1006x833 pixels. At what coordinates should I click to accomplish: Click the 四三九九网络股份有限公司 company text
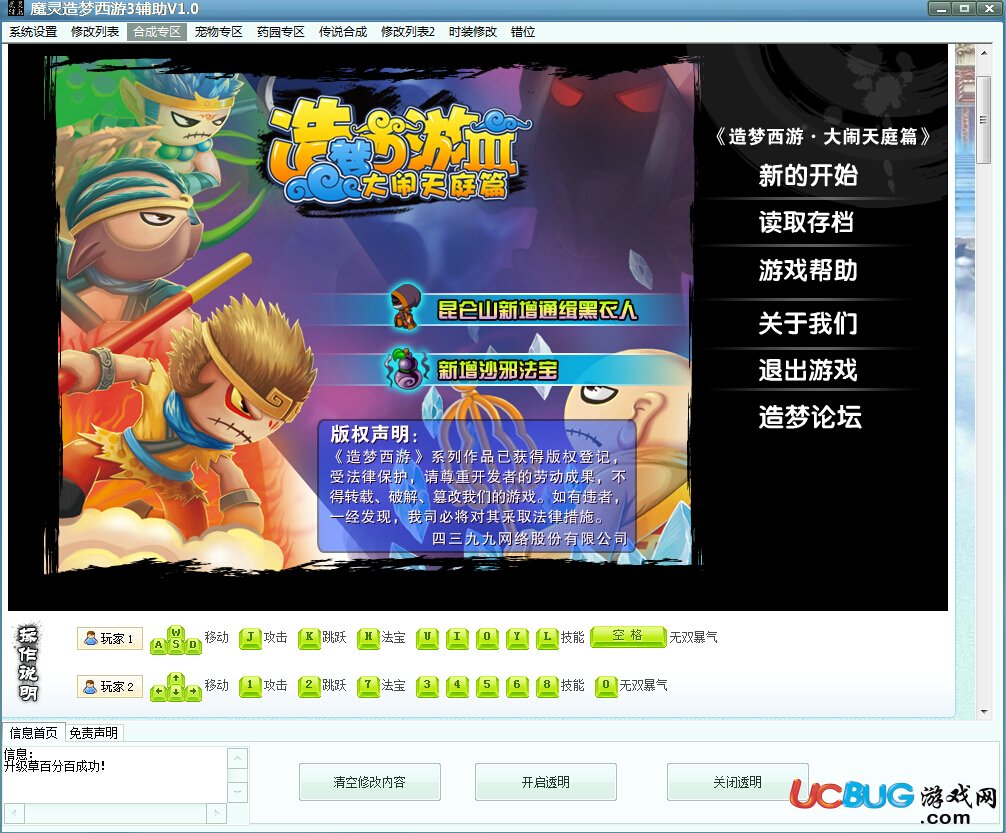click(x=530, y=538)
